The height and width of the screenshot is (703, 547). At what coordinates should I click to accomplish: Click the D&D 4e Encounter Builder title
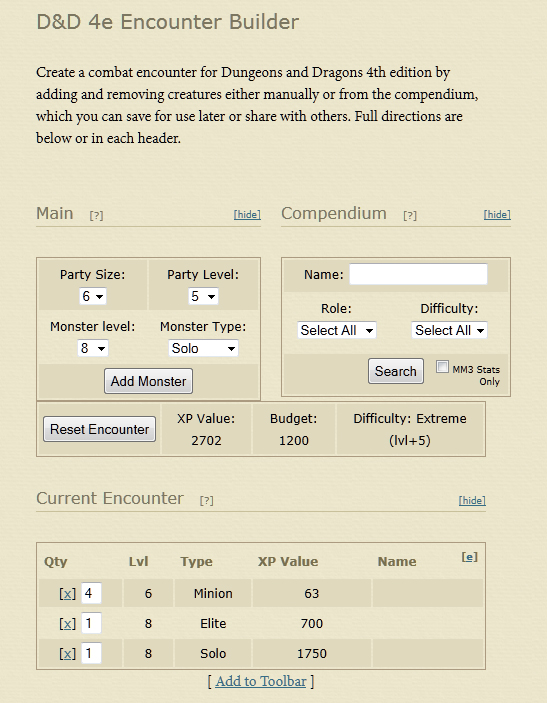168,22
